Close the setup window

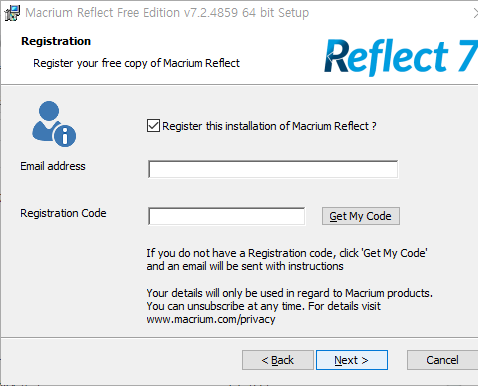point(475,13)
